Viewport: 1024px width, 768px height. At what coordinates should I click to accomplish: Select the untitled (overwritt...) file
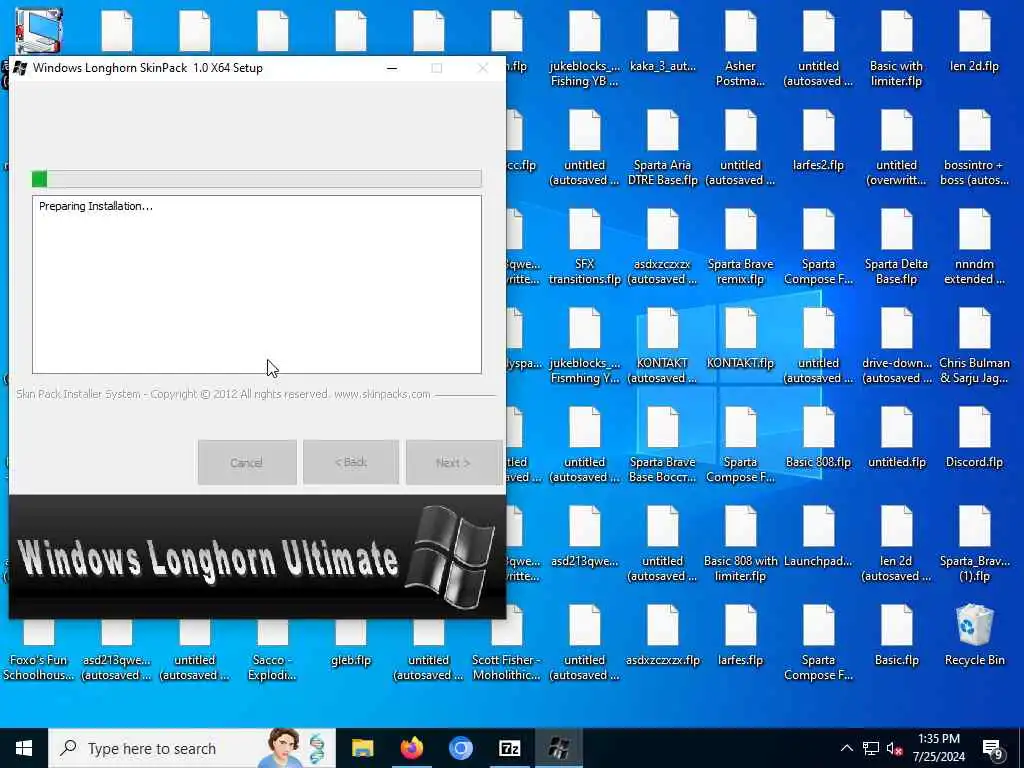[897, 148]
